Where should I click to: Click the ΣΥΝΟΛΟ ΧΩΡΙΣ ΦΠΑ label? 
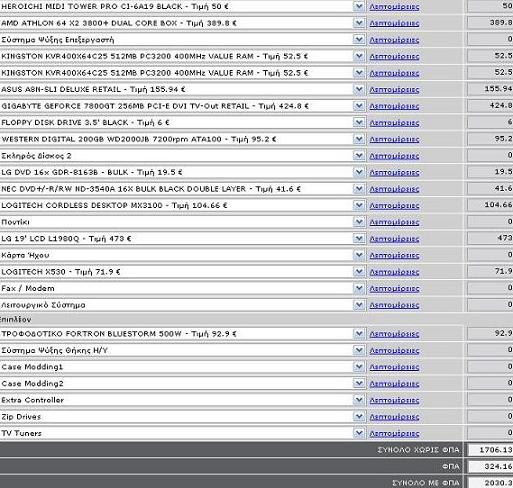(418, 450)
